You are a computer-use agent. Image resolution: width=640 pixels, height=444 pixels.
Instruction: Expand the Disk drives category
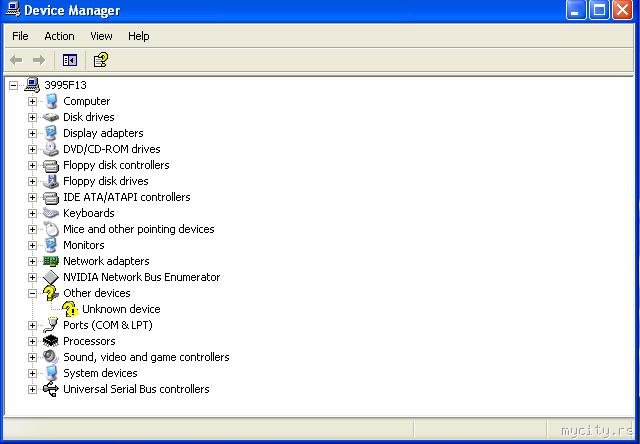click(x=32, y=118)
